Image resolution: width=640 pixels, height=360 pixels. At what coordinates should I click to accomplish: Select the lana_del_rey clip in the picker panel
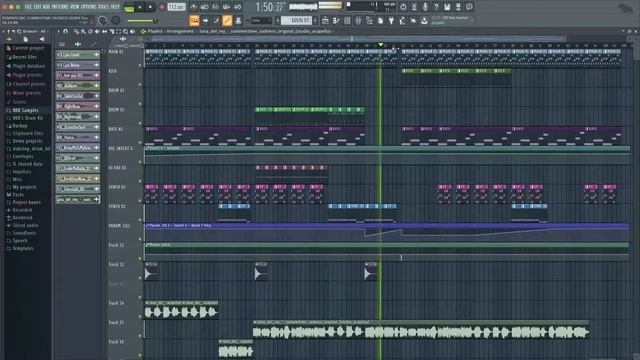coord(78,200)
